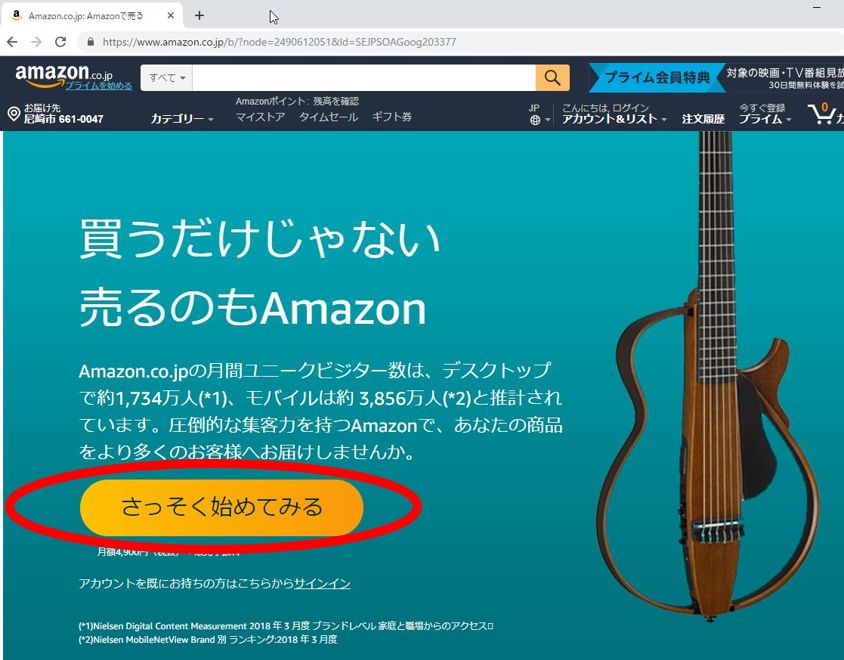
Task: Click the さっそく始めてみる button
Action: point(222,507)
